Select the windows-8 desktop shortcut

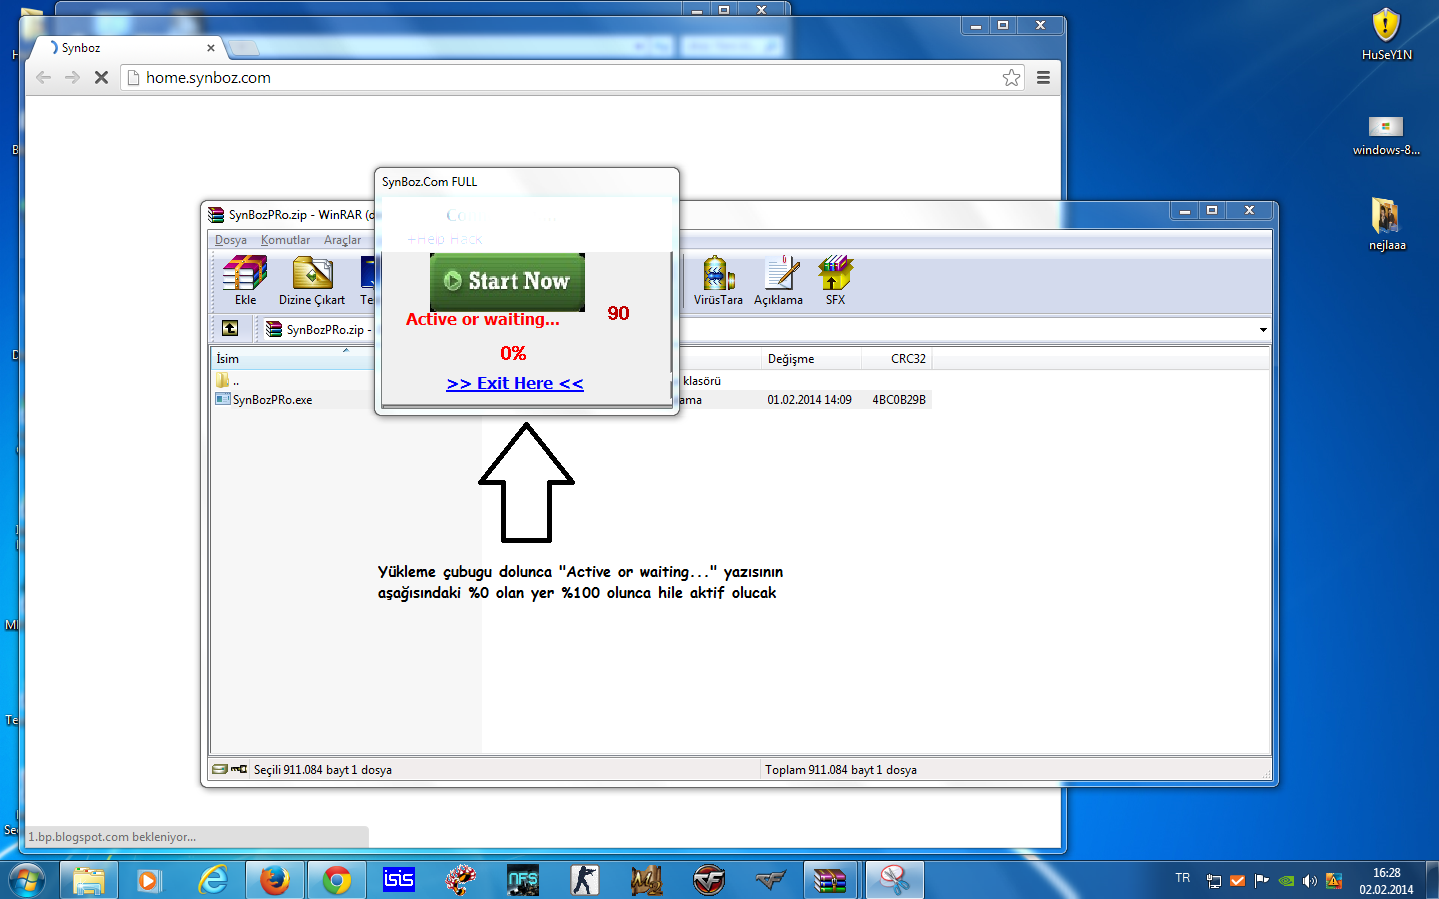[x=1386, y=135]
